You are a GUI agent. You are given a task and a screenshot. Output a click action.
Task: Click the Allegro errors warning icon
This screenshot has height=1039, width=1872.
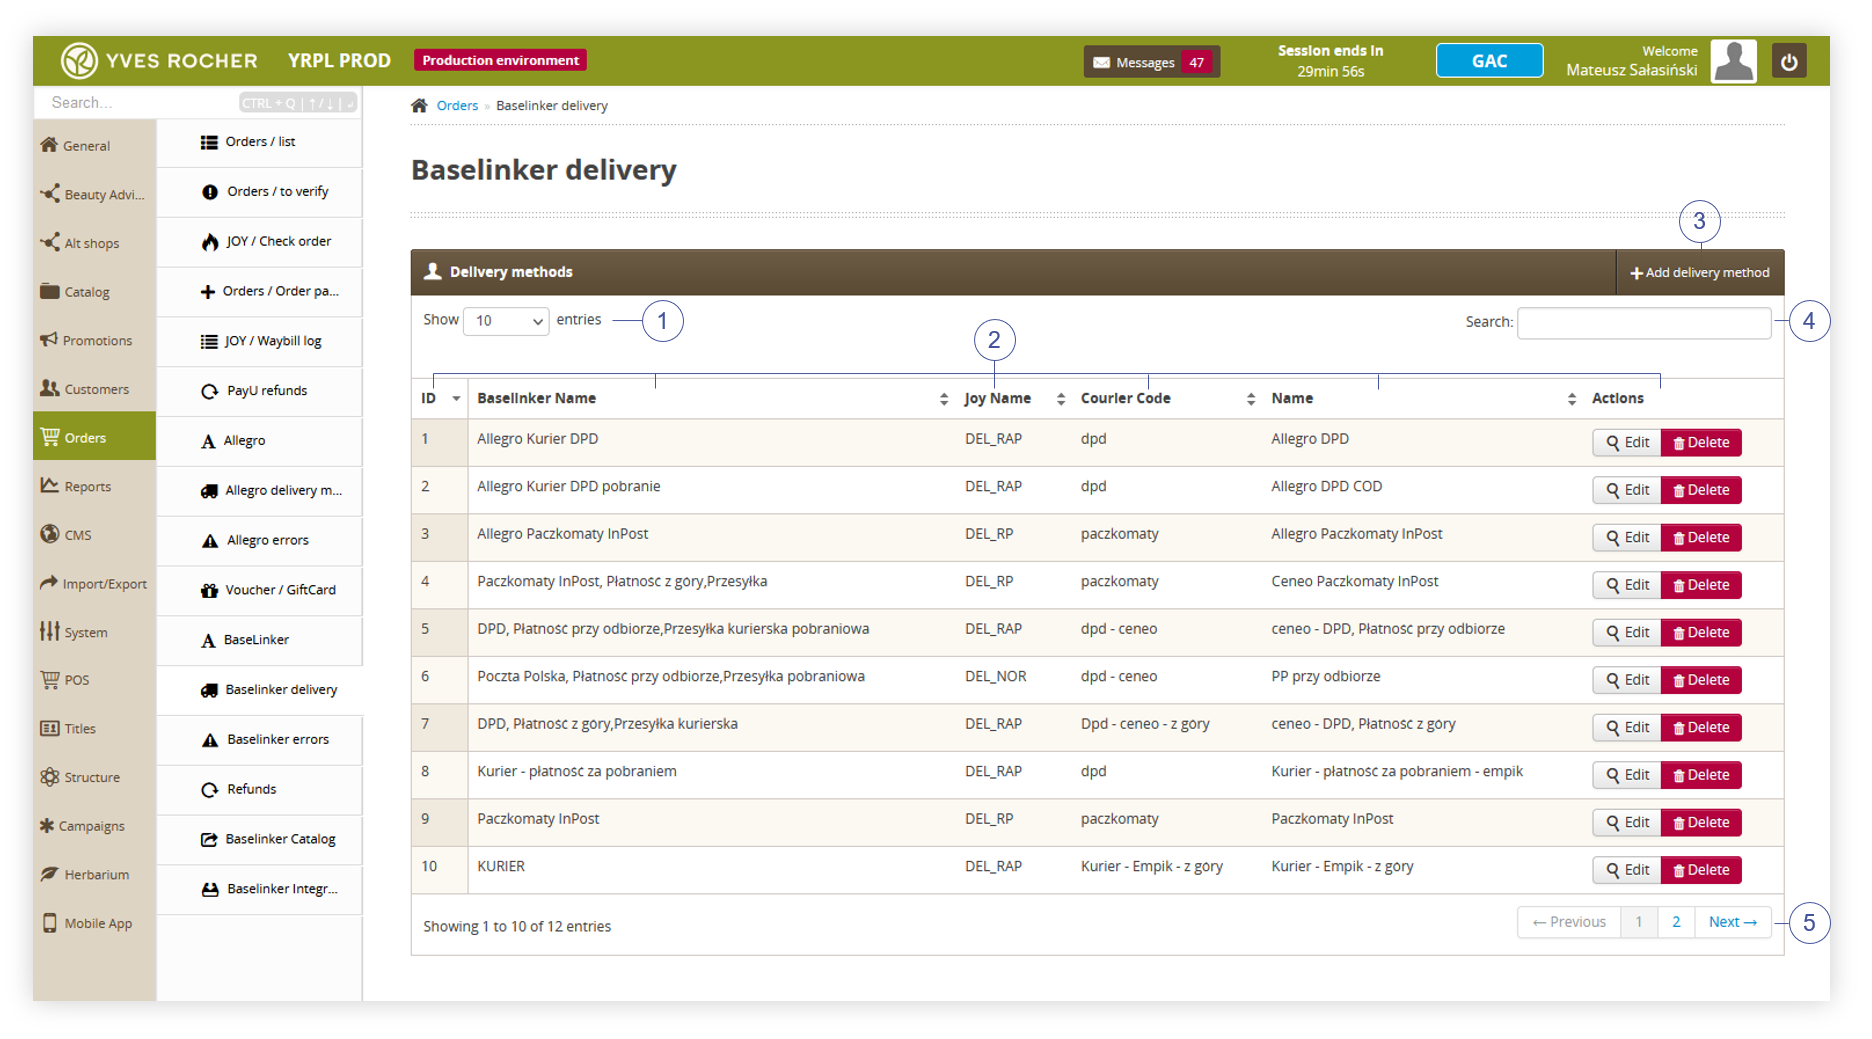[210, 541]
